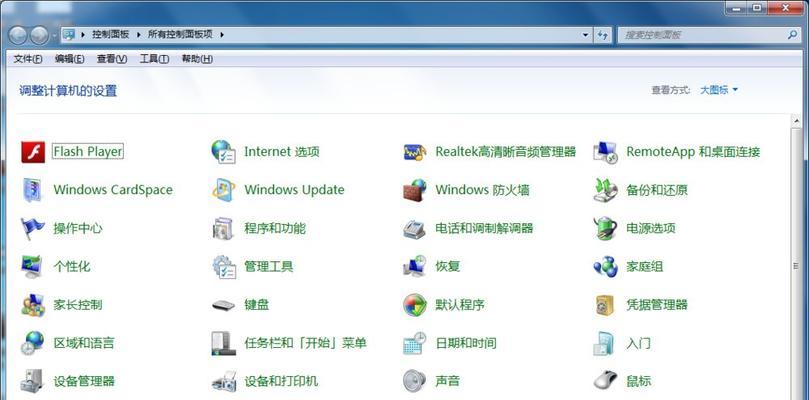Click the Back navigation button
This screenshot has height=400, width=809.
click(x=18, y=35)
